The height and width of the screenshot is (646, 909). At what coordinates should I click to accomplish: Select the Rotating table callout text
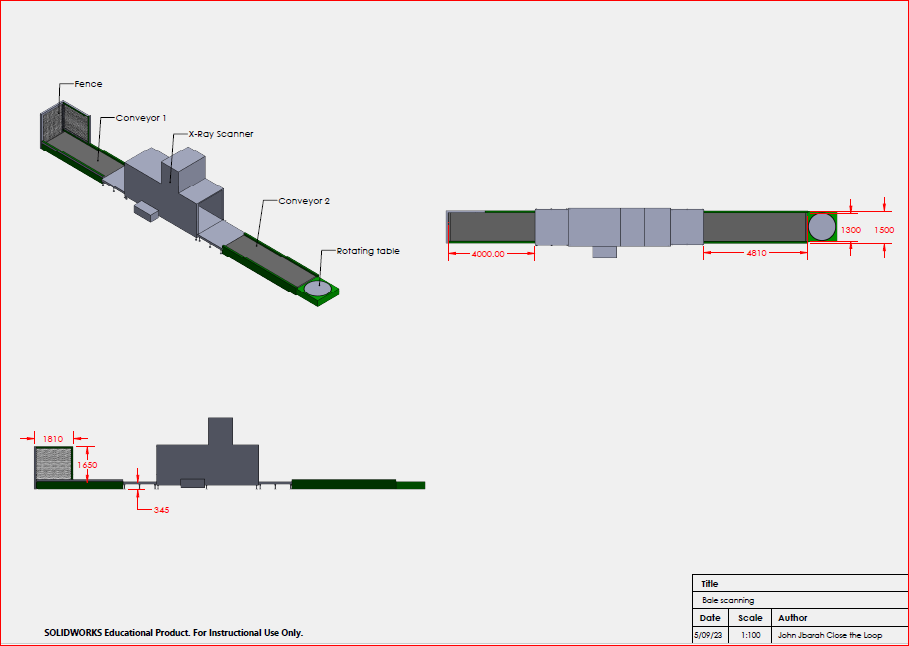pos(367,251)
